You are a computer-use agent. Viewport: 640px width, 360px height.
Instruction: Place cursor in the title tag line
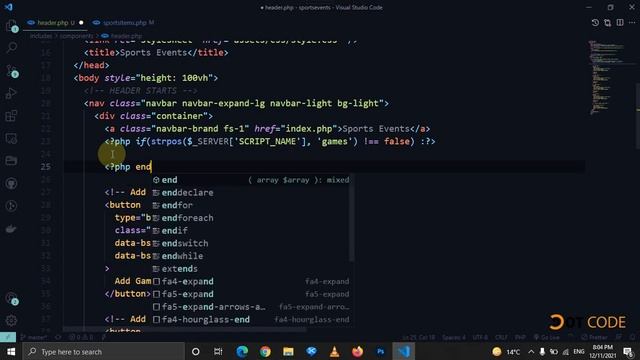pos(156,52)
